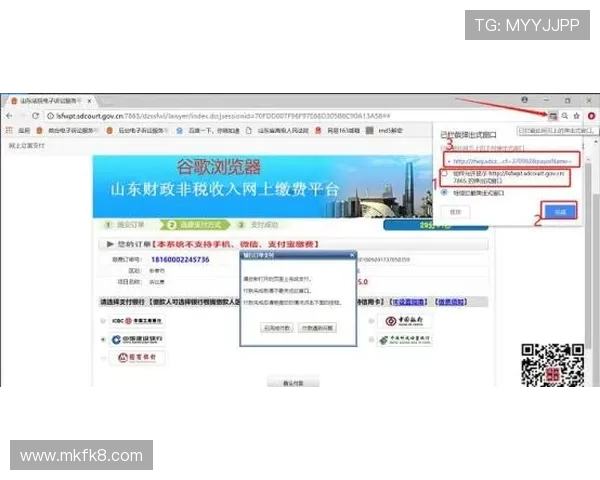Bookmark this page with the star icon
Viewport: 600px width, 480px height.
[x=577, y=116]
